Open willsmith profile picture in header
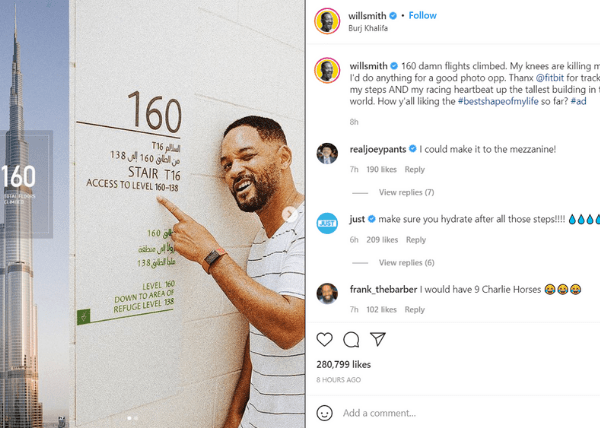The width and height of the screenshot is (600, 428). tap(327, 21)
